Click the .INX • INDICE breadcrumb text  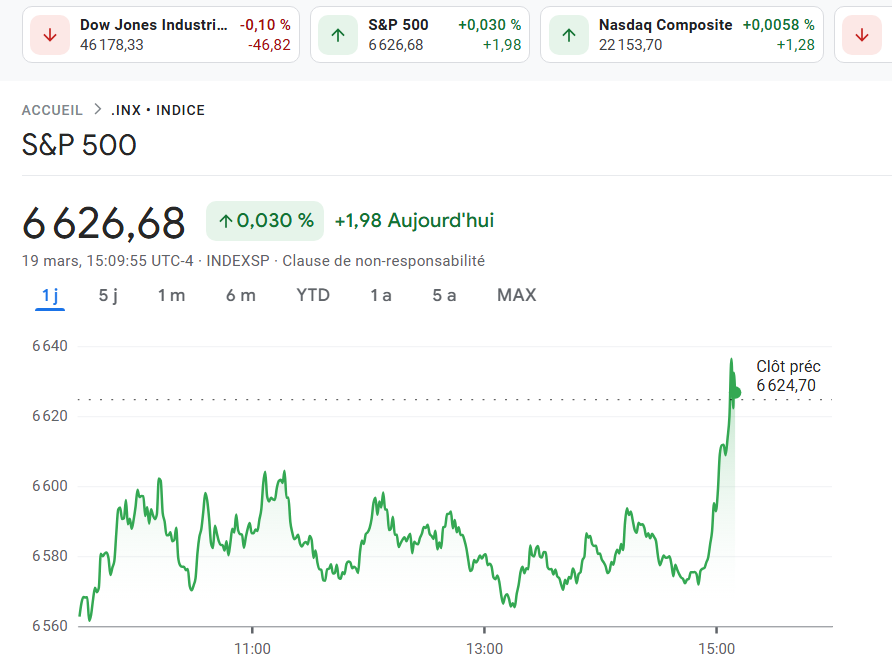(x=158, y=110)
